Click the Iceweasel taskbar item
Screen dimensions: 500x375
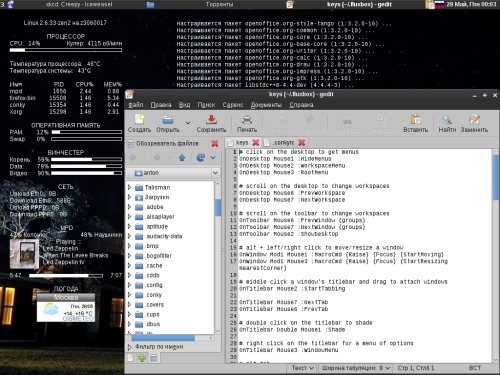click(79, 4)
